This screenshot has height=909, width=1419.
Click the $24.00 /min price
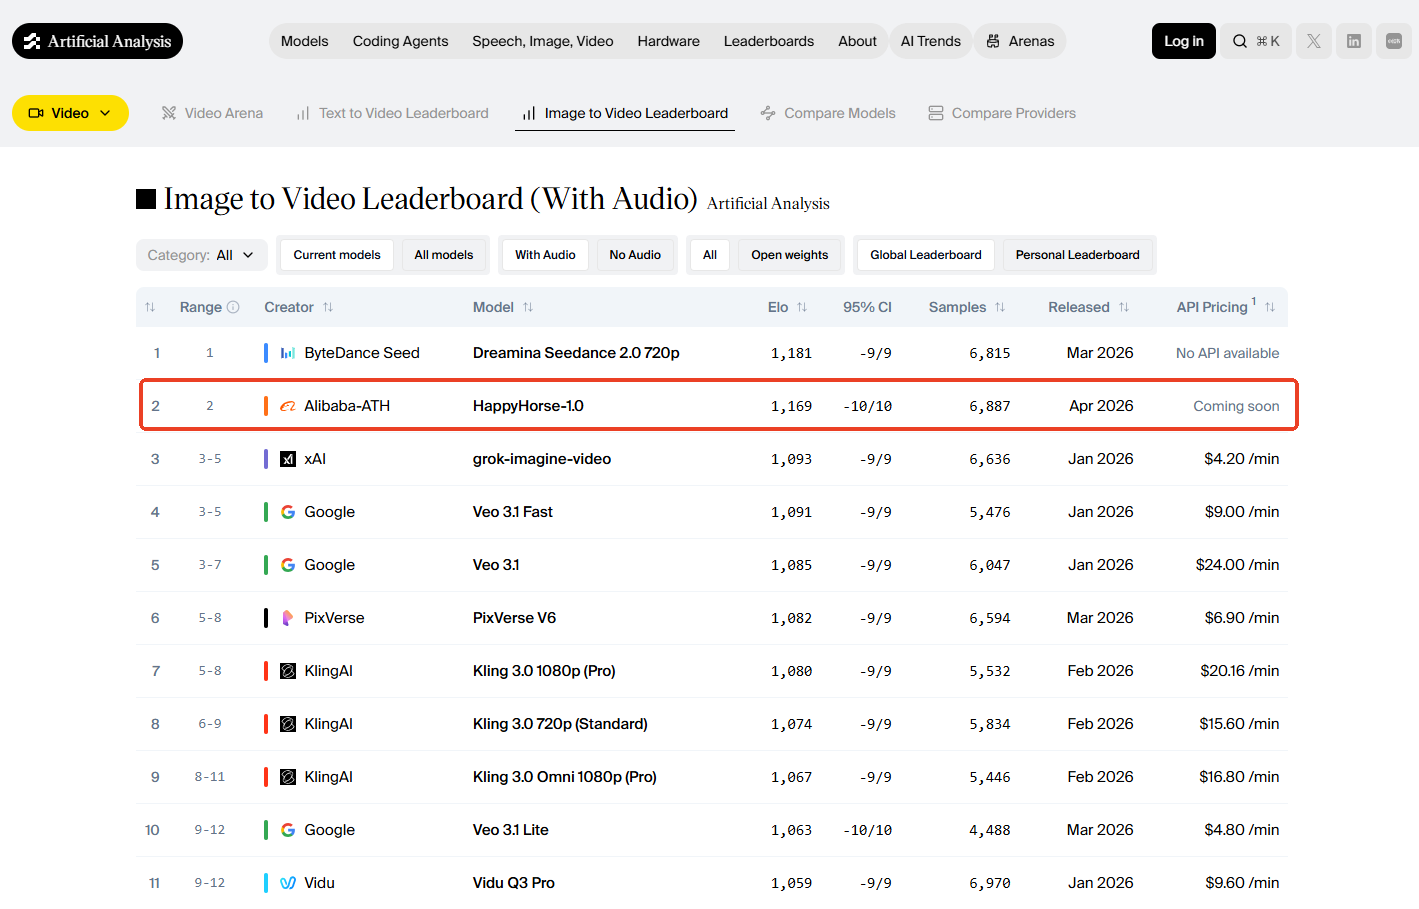(x=1238, y=565)
